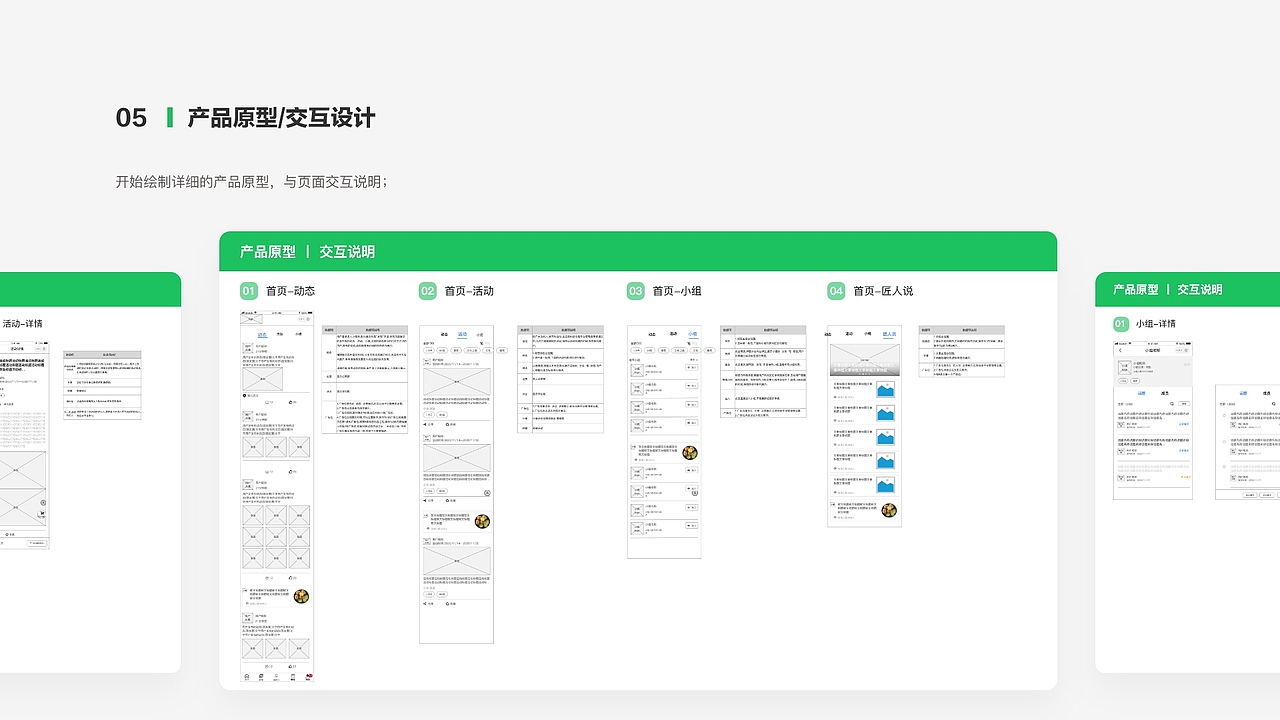1280x720 pixels.
Task: Toggle the first category filter chip under 活动
Action: [428, 351]
